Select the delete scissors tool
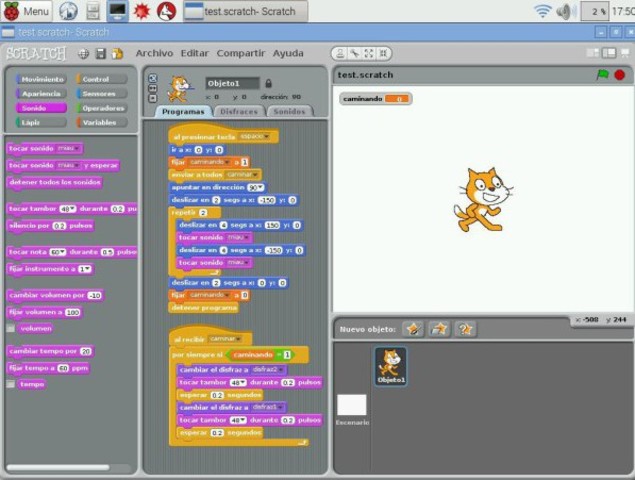 click(x=355, y=53)
